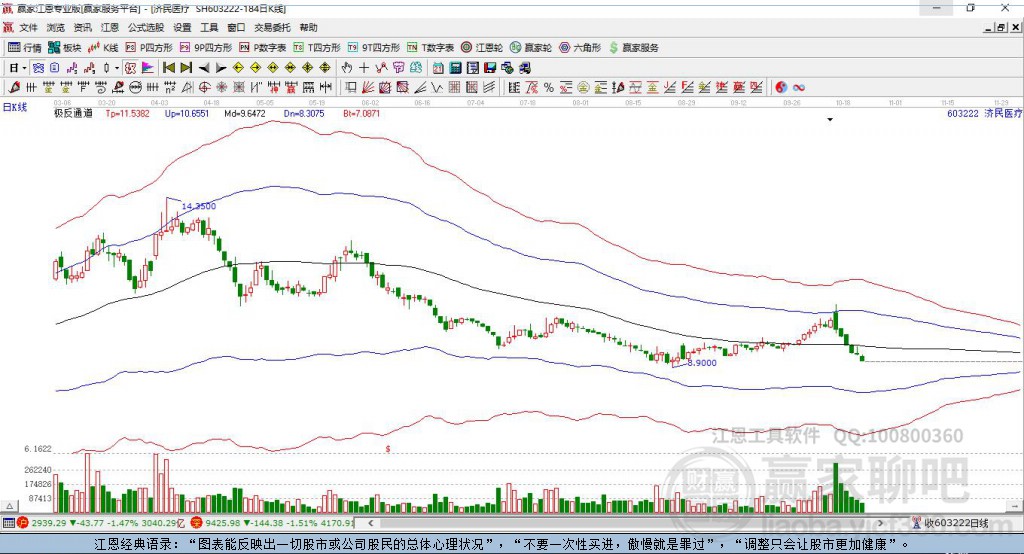The image size is (1024, 554).
Task: Open the 行情 quotes view
Action: [x=24, y=48]
